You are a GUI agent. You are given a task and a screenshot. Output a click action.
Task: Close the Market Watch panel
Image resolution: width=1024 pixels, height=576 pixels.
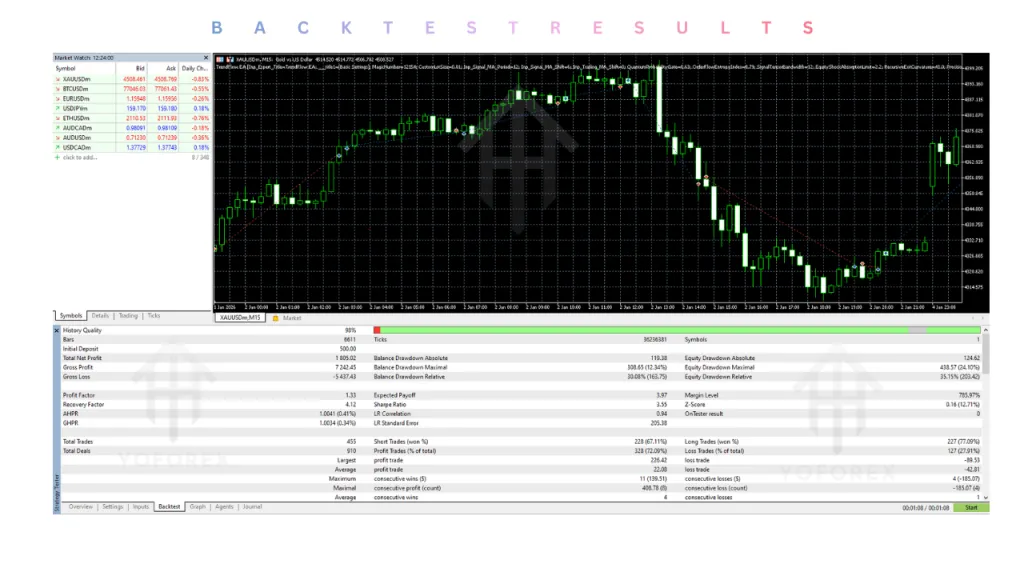(x=206, y=58)
